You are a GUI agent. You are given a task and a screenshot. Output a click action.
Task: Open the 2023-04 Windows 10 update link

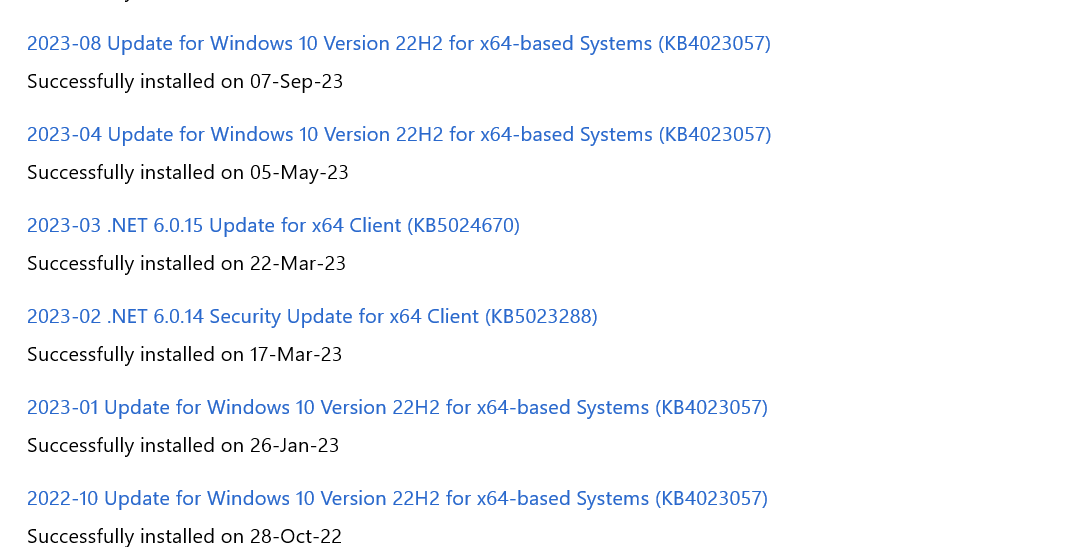click(x=398, y=135)
